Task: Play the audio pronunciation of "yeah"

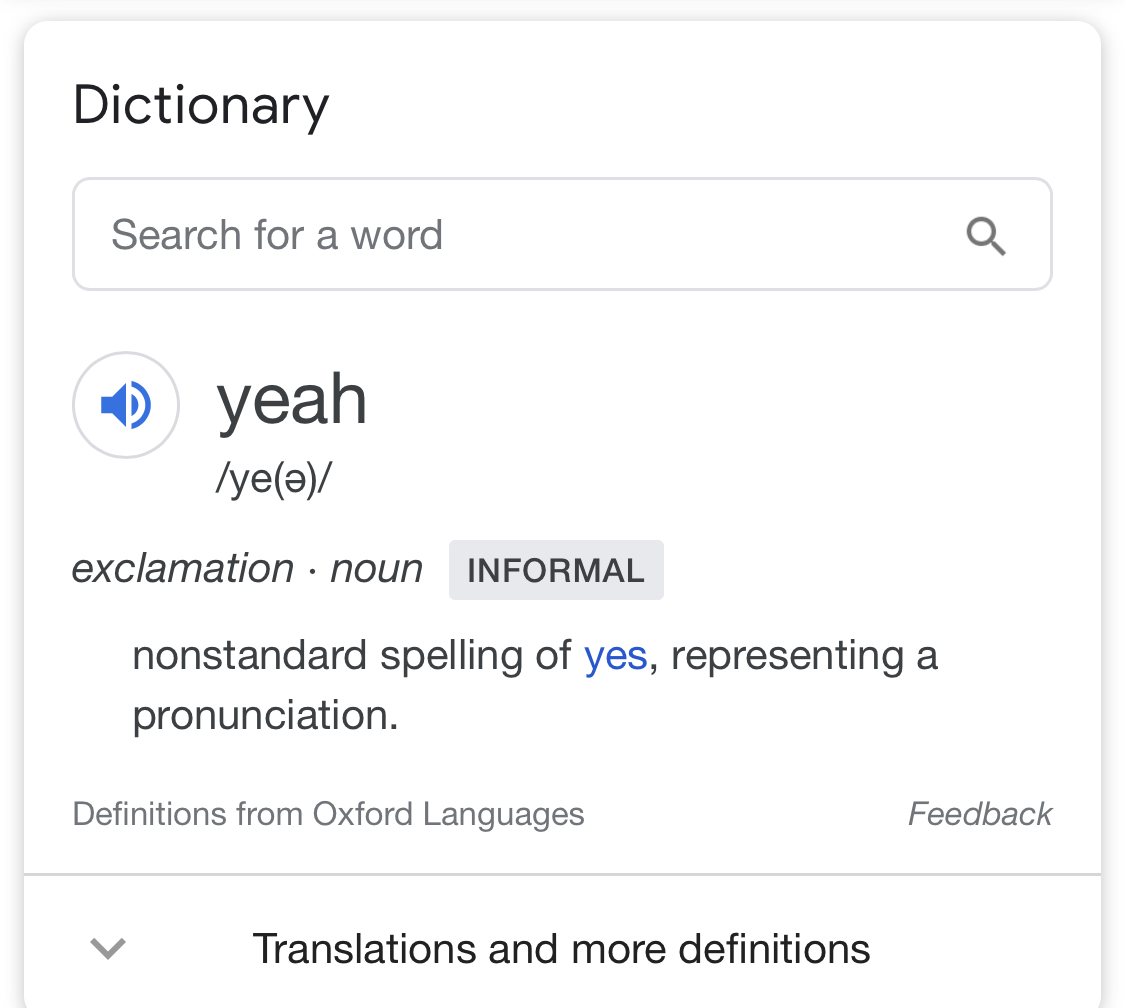Action: [126, 405]
